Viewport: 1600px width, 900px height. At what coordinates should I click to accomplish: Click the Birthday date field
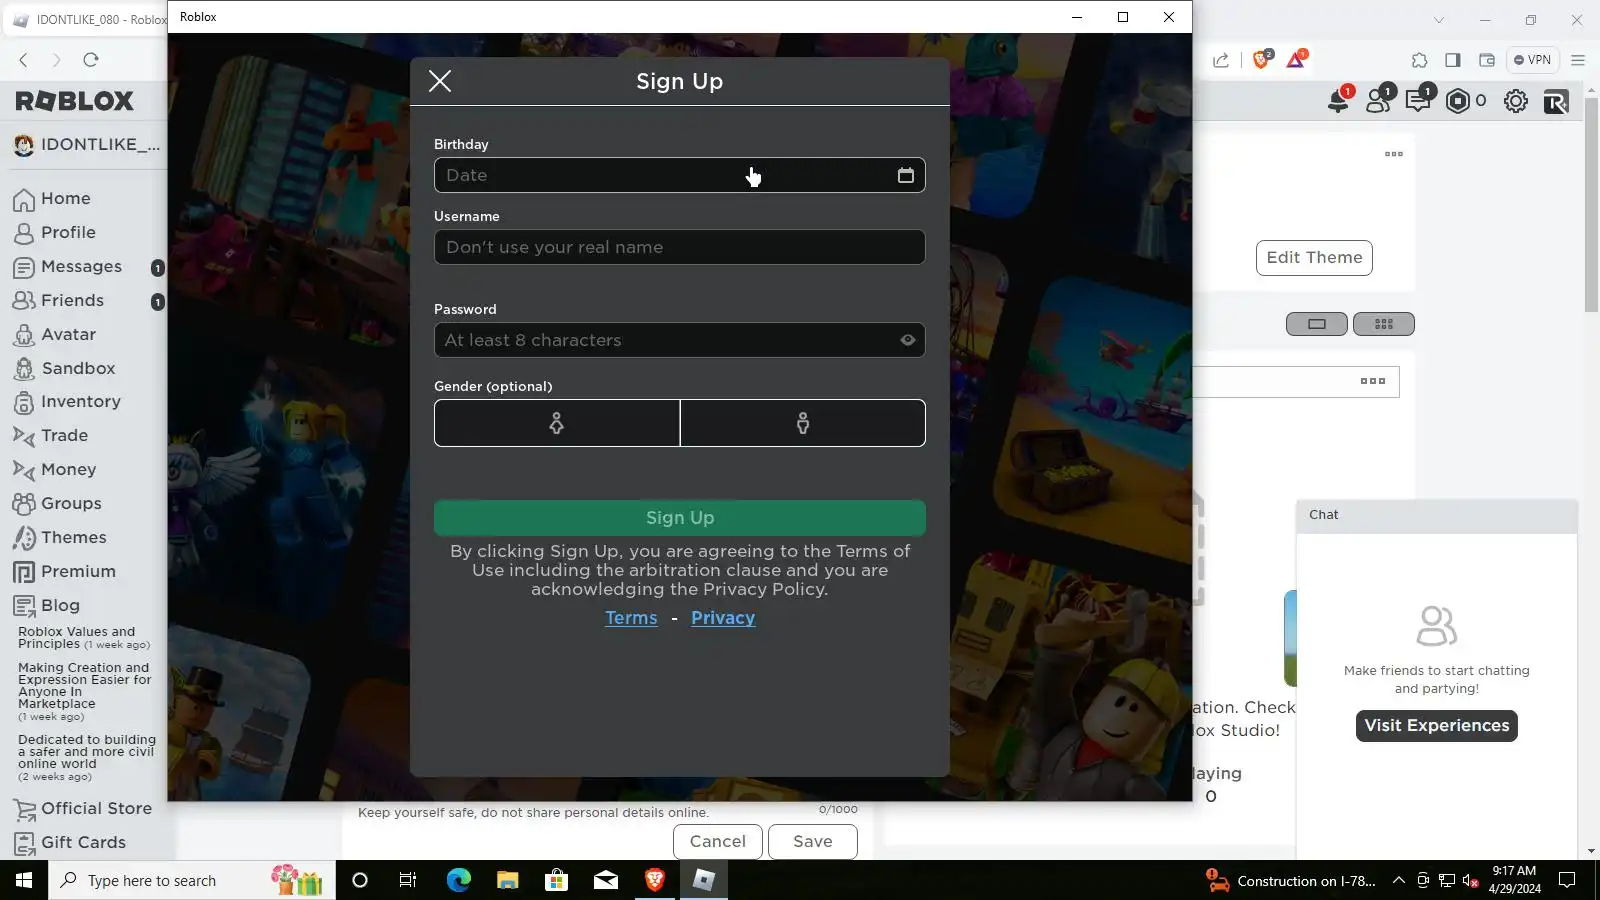coord(680,175)
